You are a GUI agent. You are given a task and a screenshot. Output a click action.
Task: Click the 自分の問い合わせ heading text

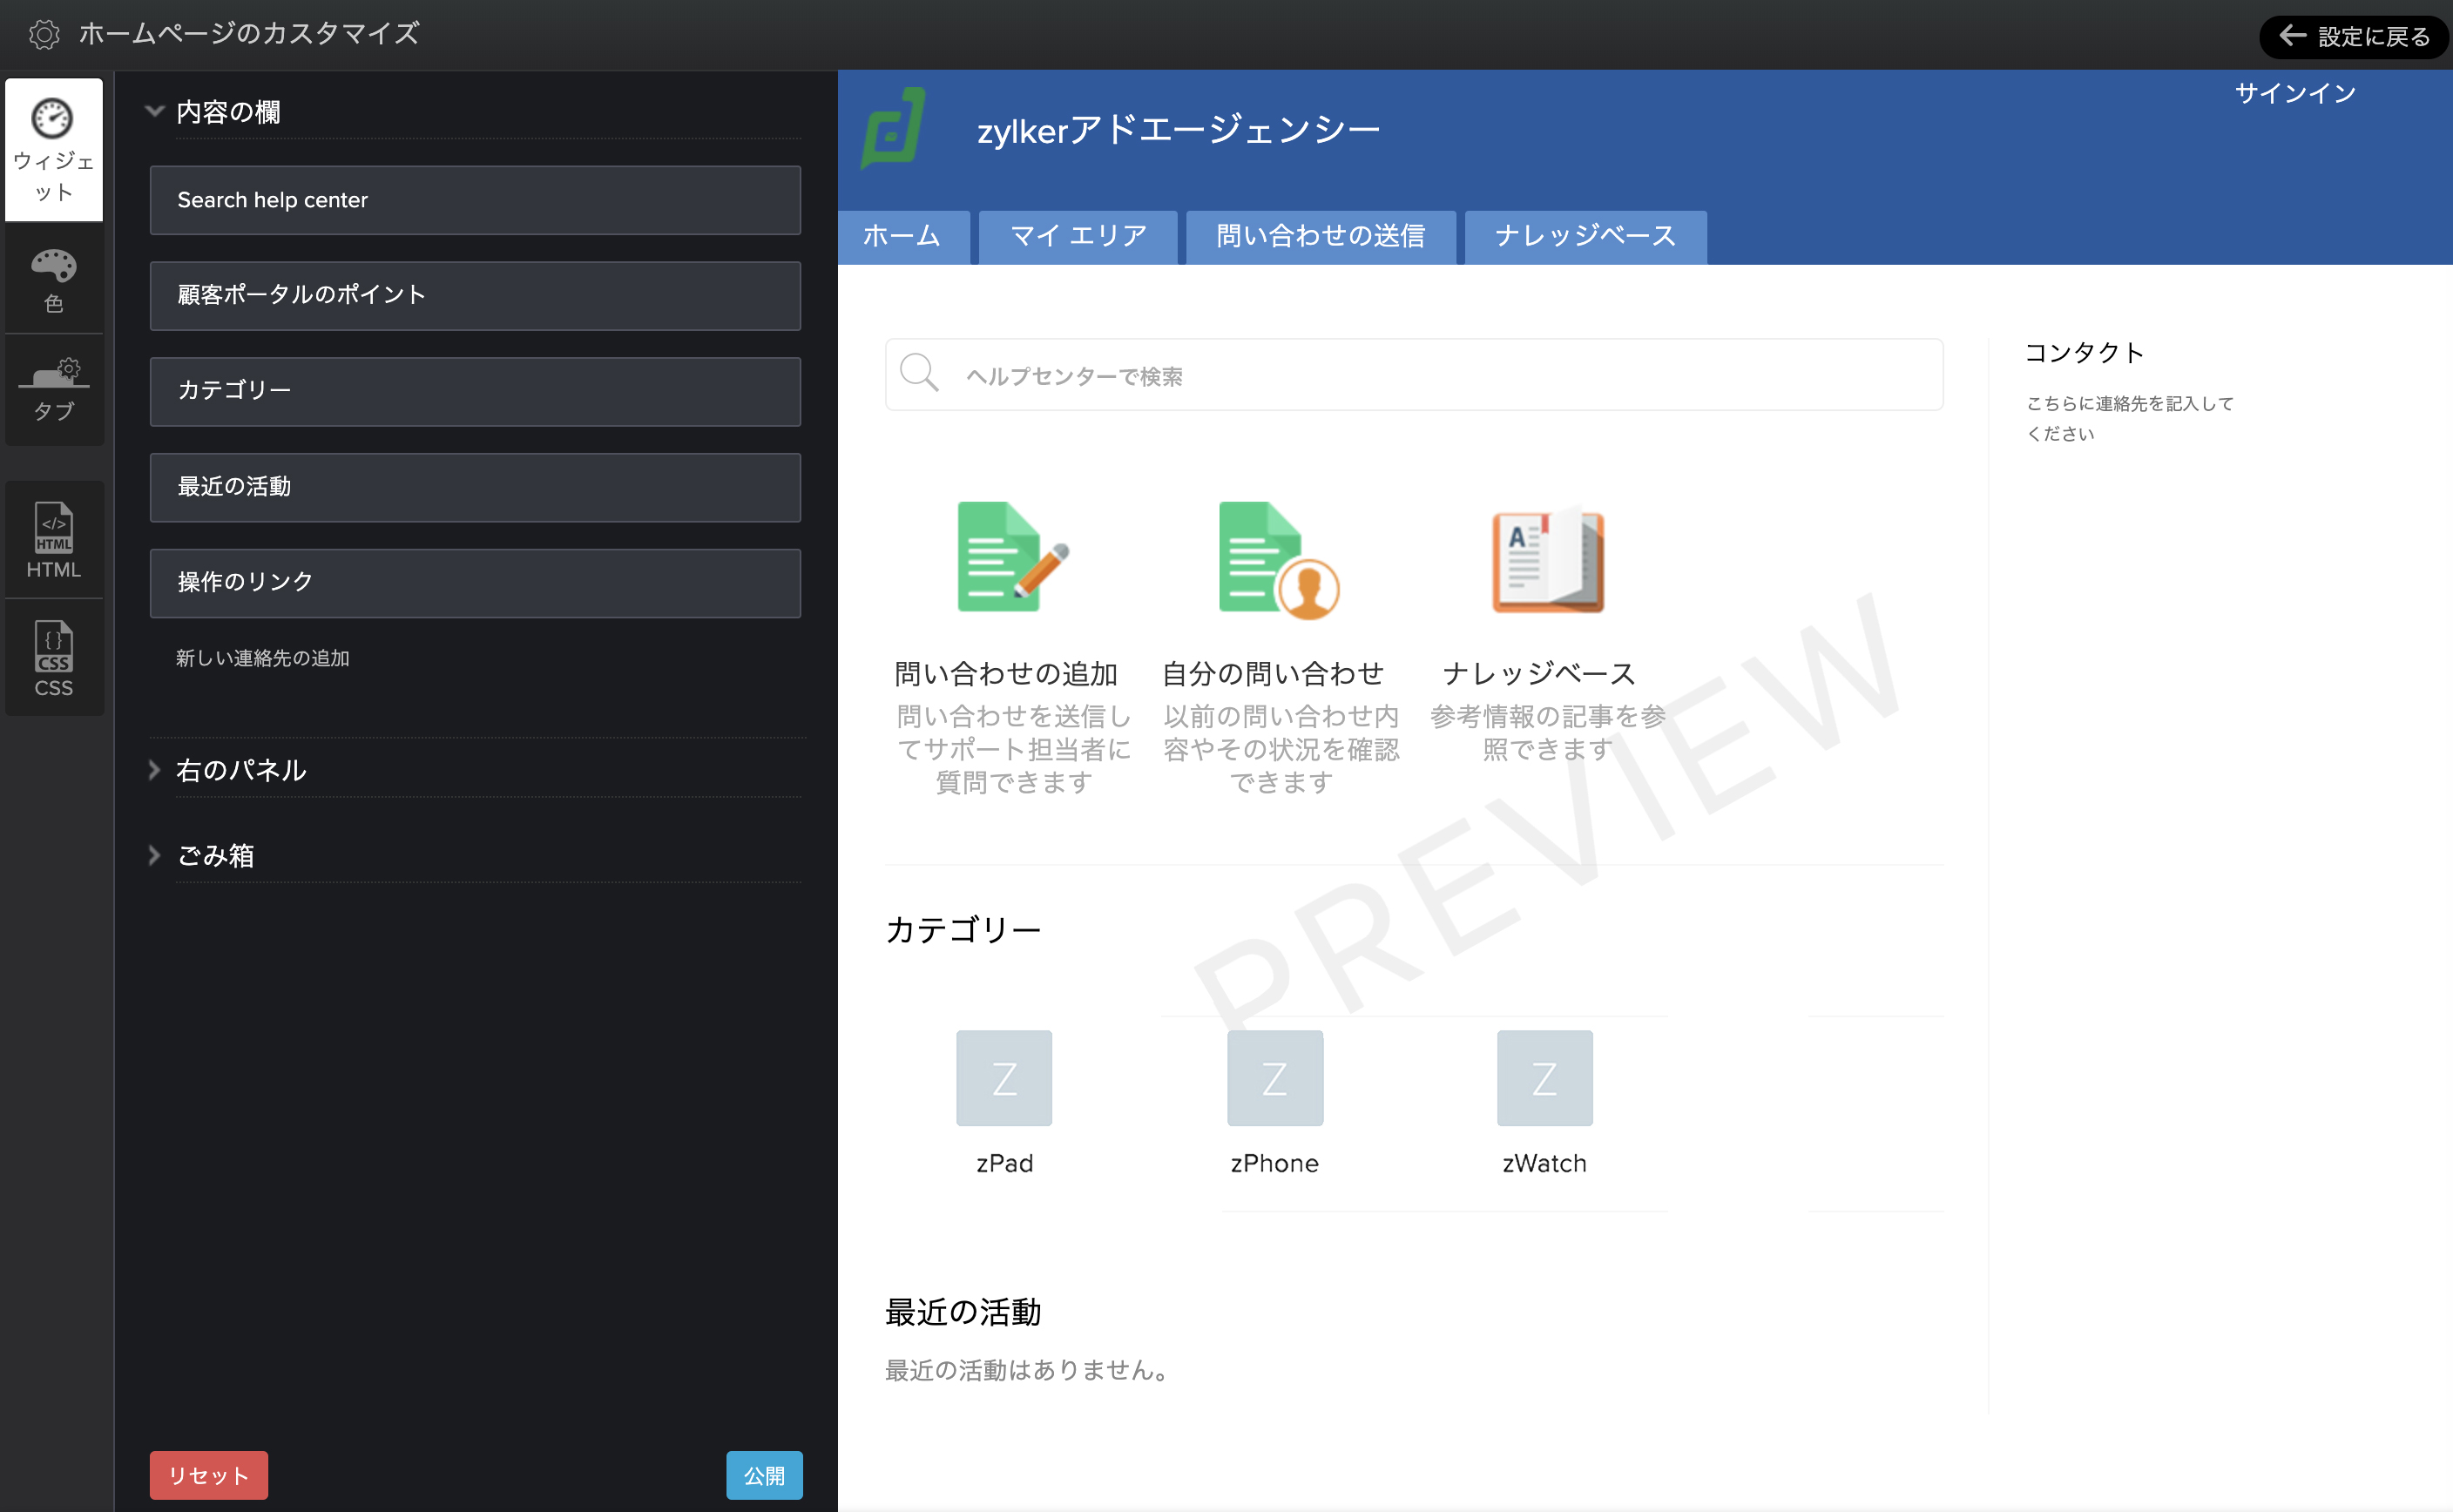tap(1273, 674)
